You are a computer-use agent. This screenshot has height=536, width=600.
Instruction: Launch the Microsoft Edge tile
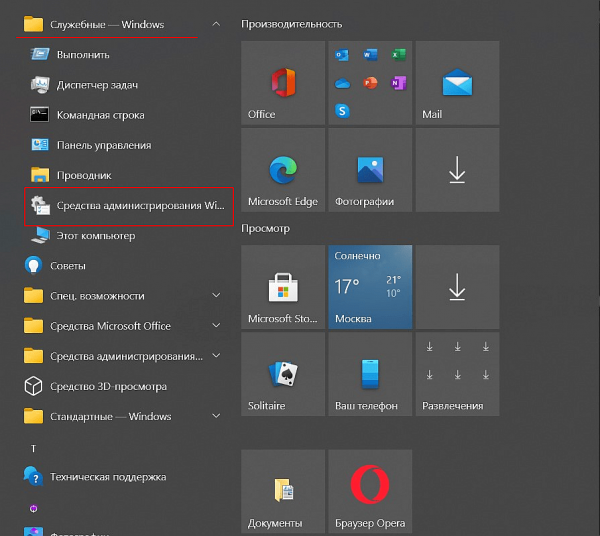point(283,170)
